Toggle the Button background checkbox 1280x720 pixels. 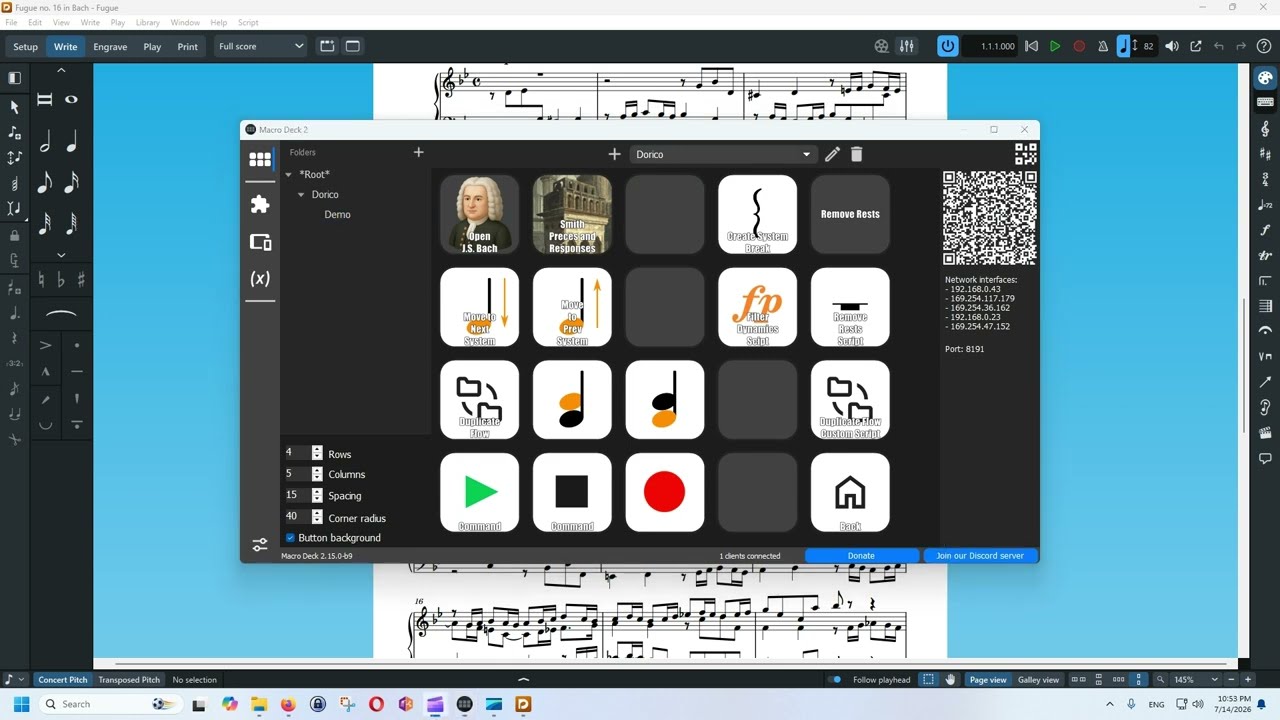(291, 538)
